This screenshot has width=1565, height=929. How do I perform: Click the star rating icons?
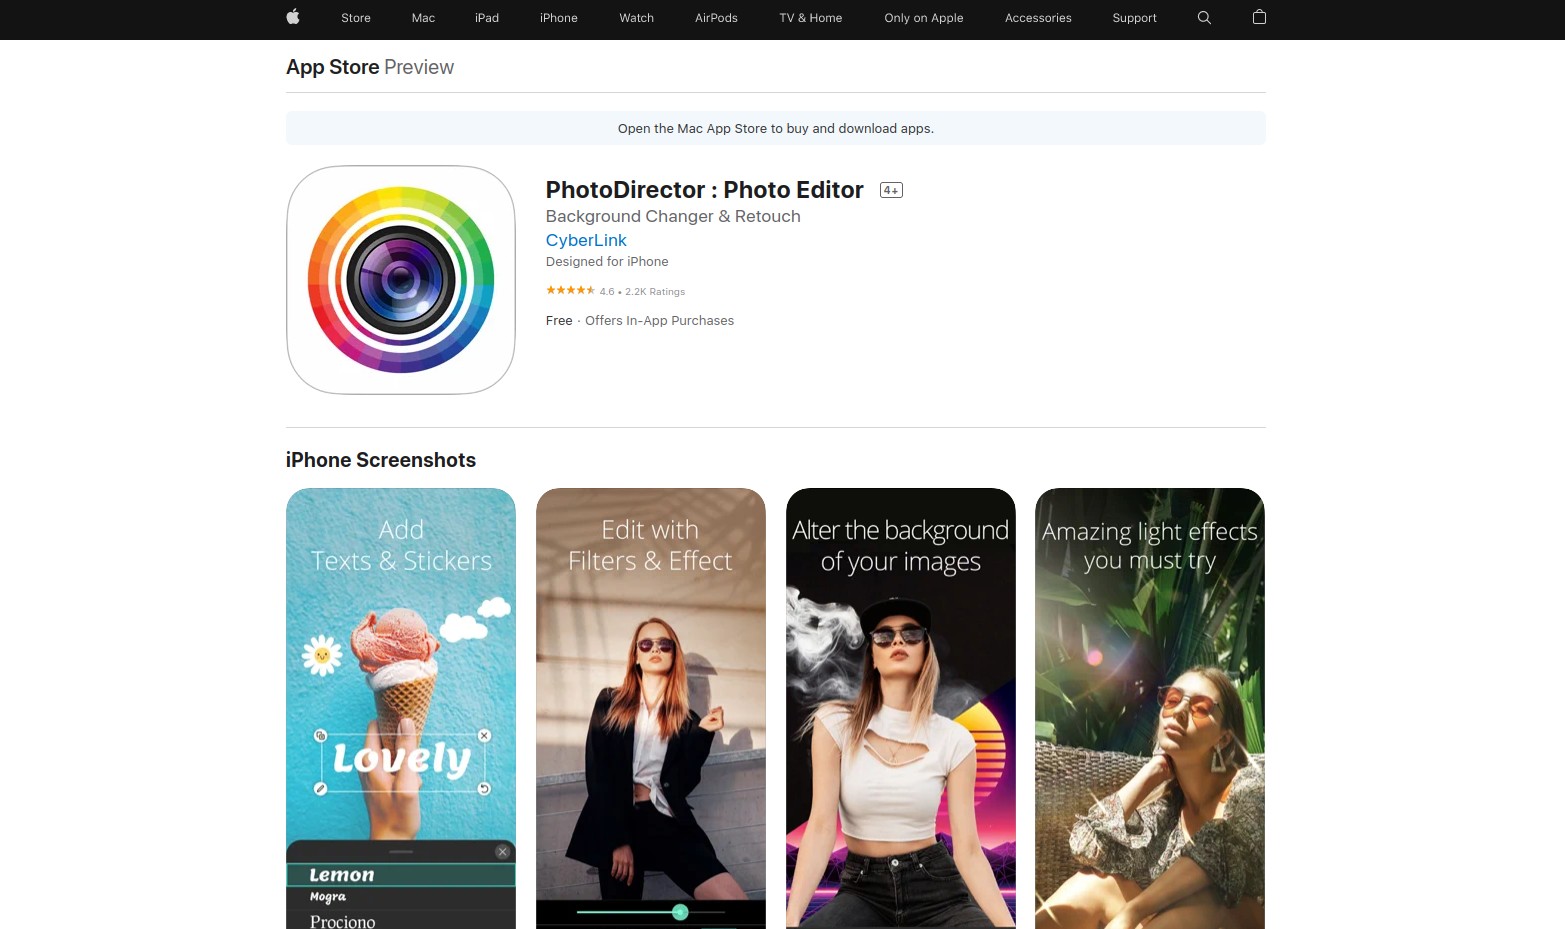[x=570, y=291]
